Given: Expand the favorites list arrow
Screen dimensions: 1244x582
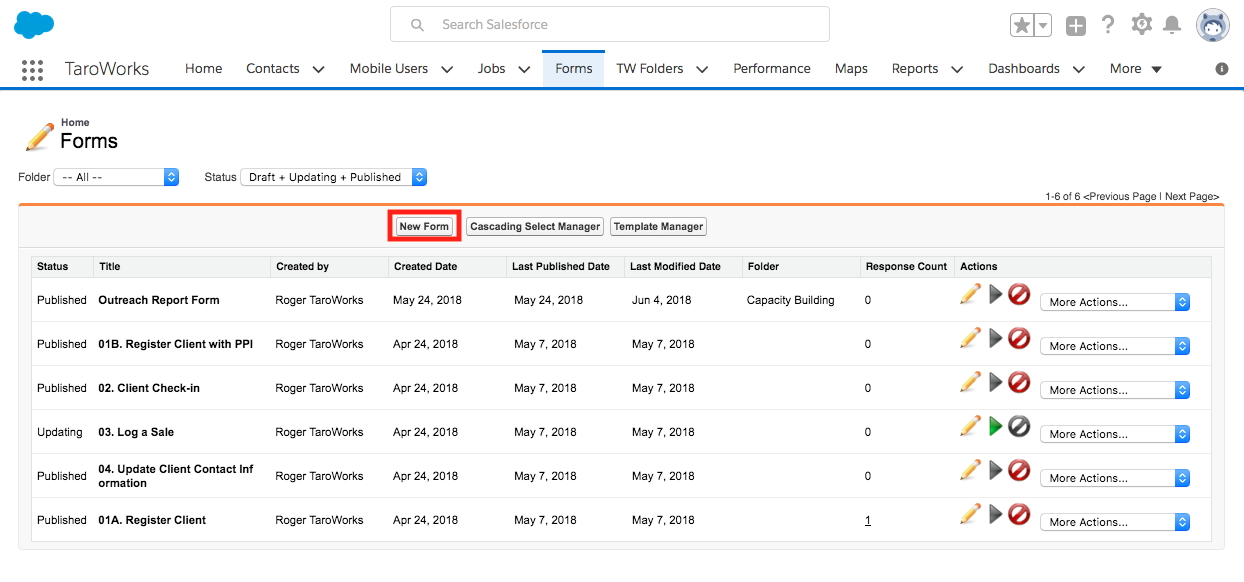Looking at the screenshot, I should [x=1043, y=26].
